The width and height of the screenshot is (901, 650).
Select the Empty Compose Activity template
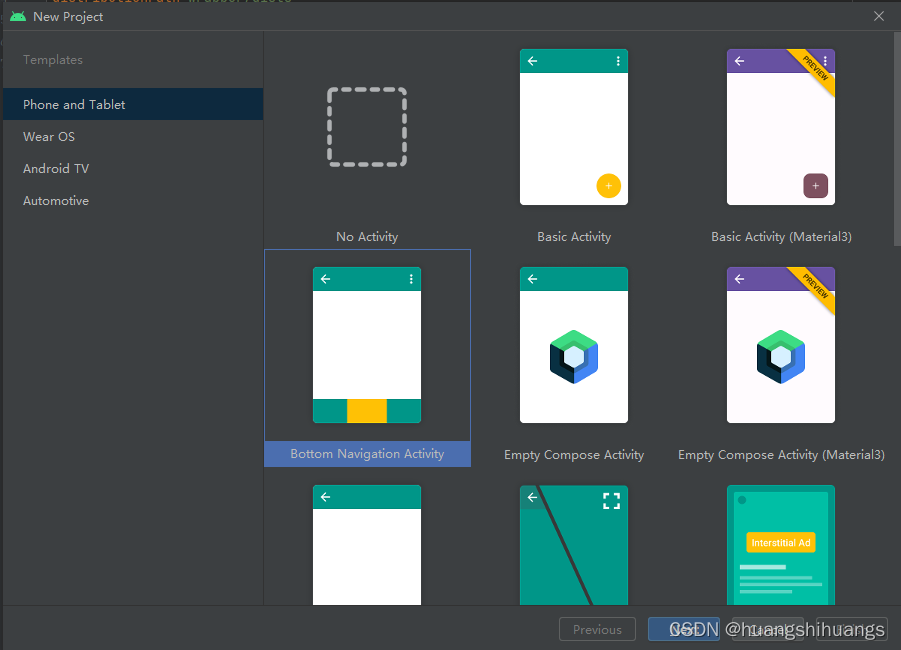[574, 345]
